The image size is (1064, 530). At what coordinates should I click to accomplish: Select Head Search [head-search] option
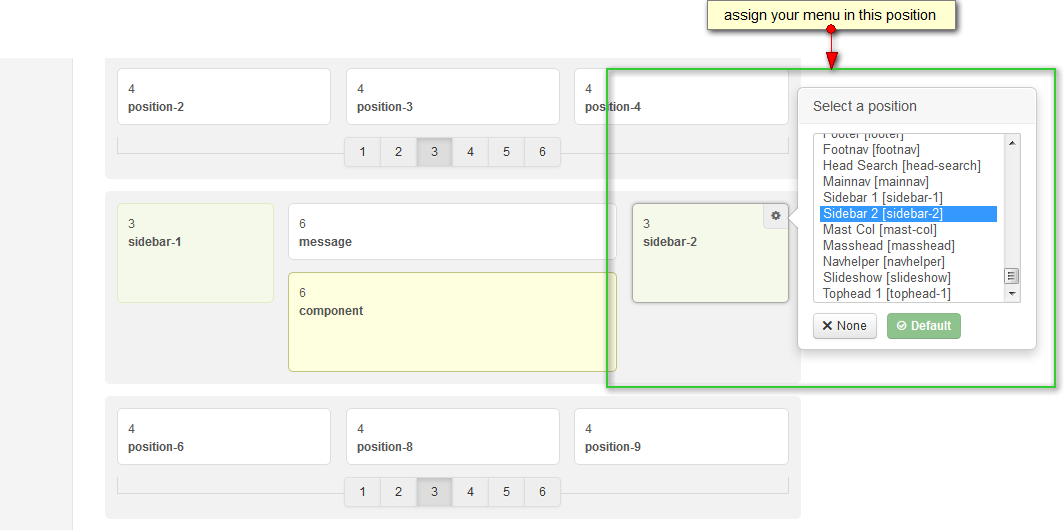(901, 166)
